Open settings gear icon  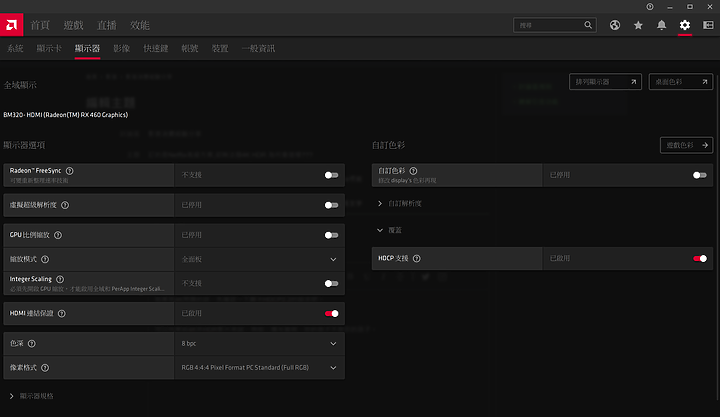(x=685, y=25)
